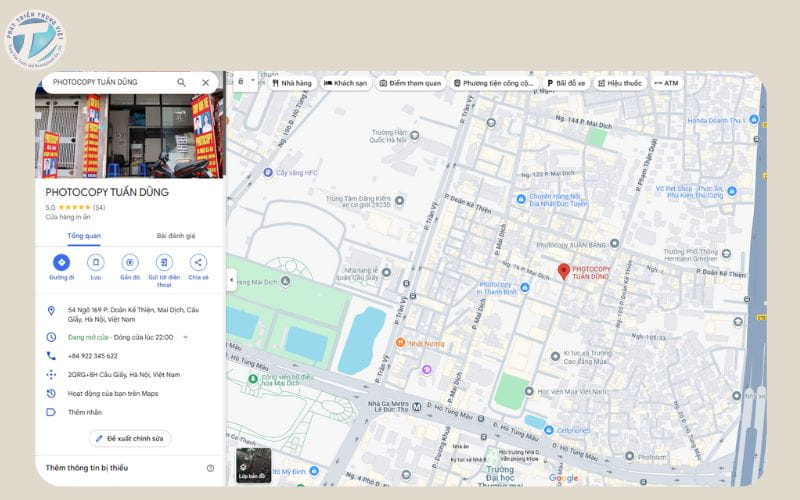
Task: Collapse the side panel arrow
Action: 232,280
